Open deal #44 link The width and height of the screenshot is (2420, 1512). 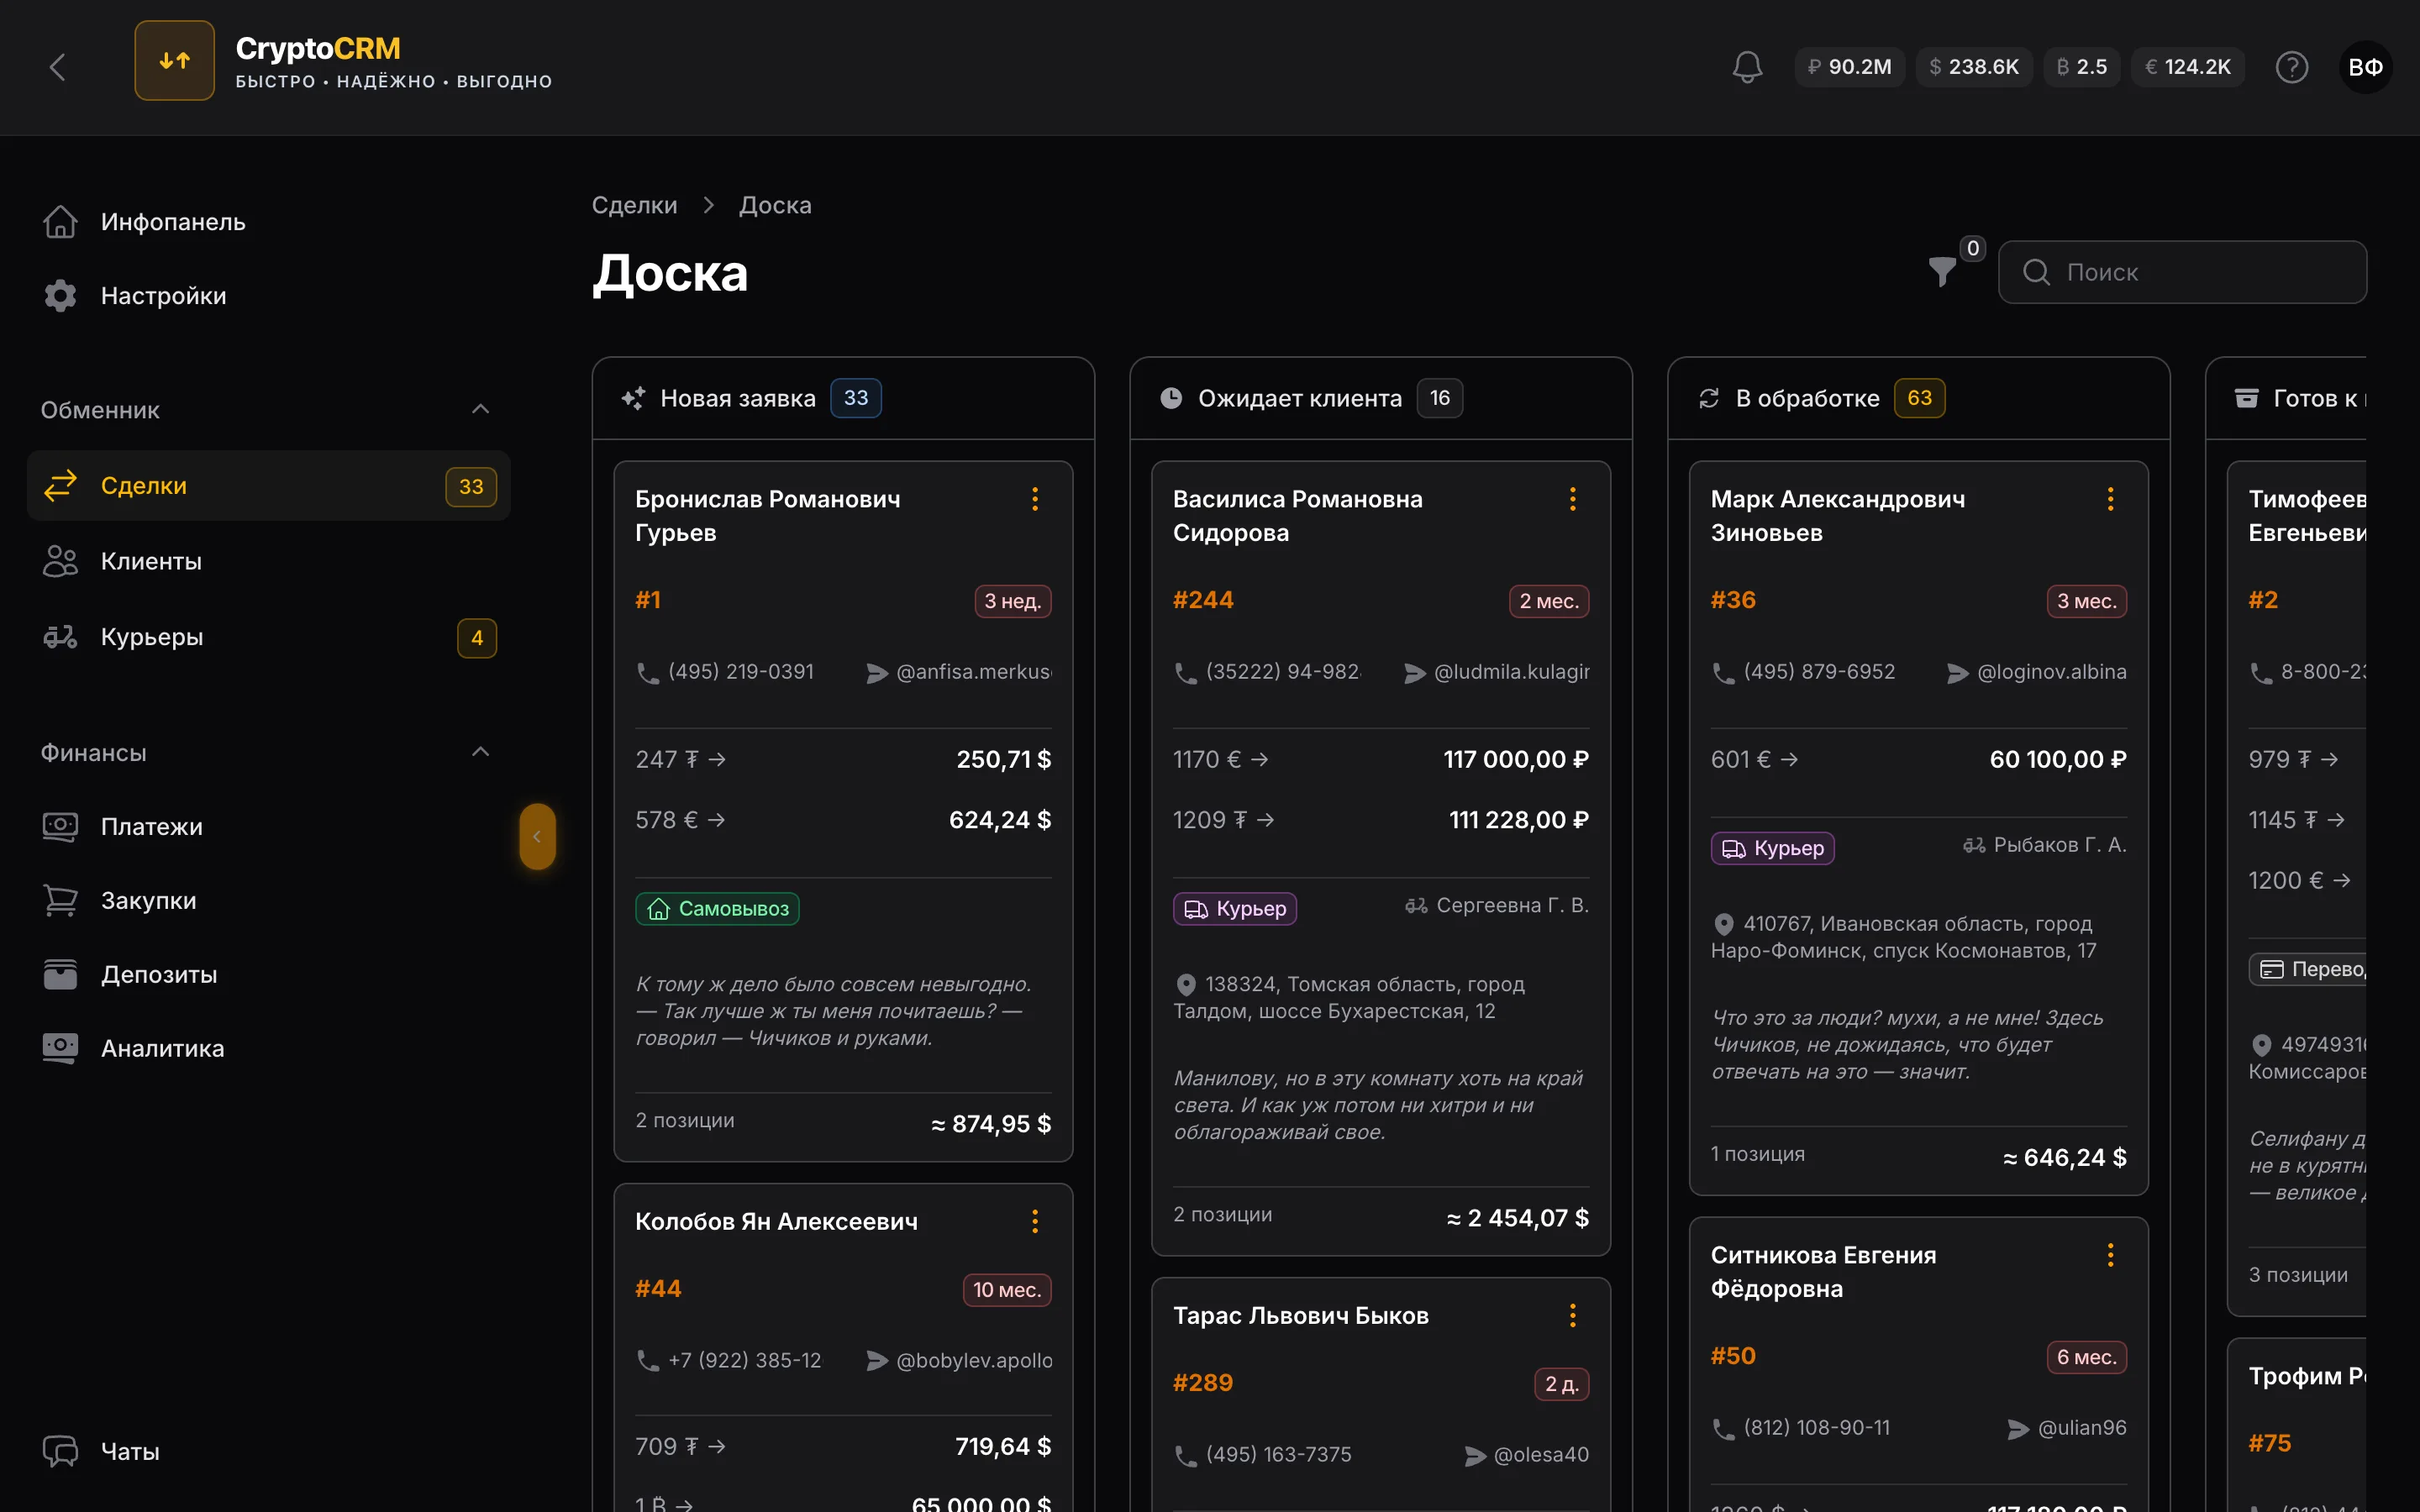pyautogui.click(x=658, y=1289)
